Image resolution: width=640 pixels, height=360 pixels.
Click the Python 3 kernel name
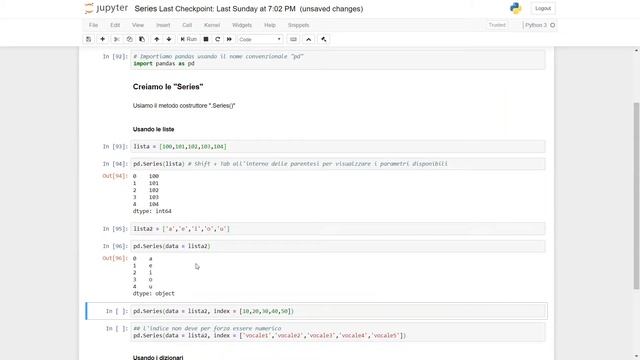click(x=536, y=25)
